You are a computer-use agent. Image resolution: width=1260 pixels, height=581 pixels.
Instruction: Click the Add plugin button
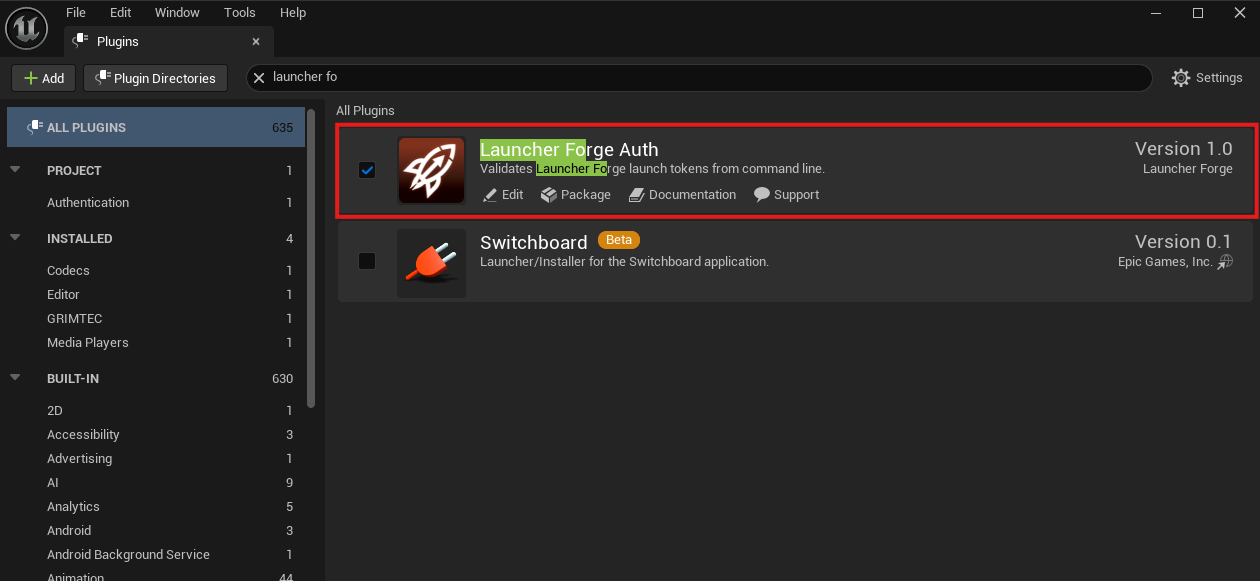pos(44,78)
